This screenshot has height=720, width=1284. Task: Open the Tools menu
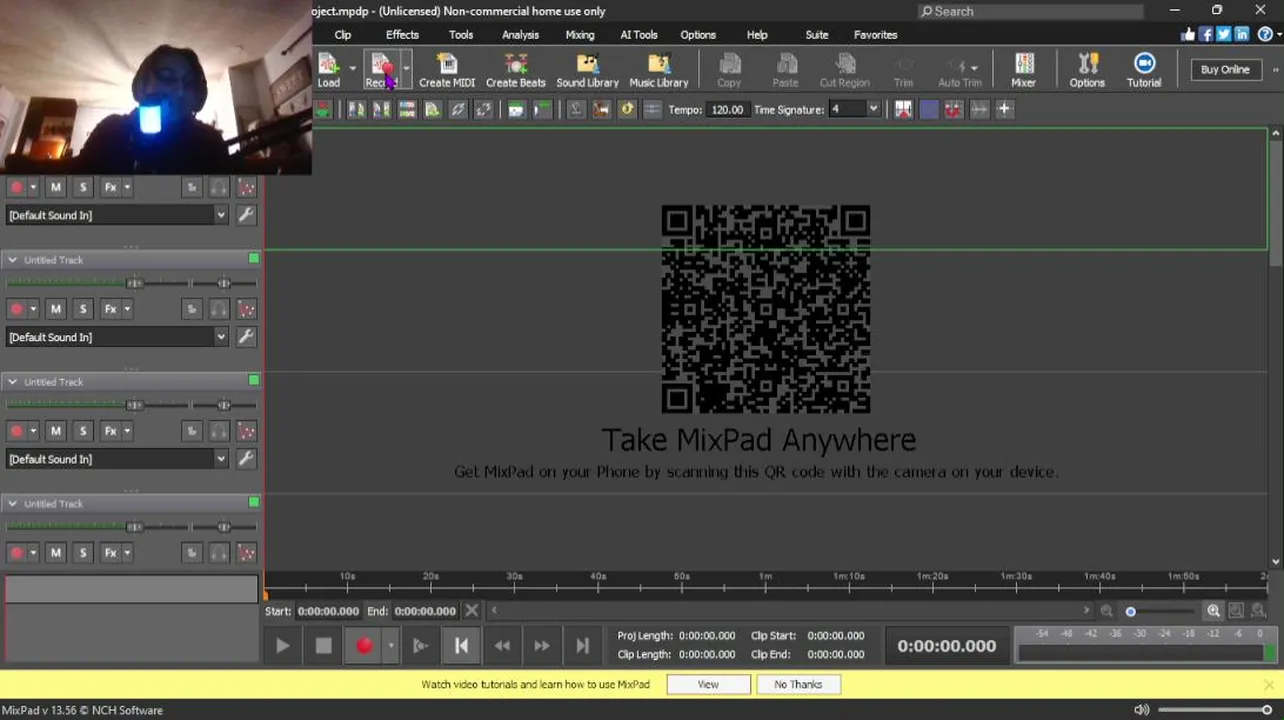tap(461, 34)
